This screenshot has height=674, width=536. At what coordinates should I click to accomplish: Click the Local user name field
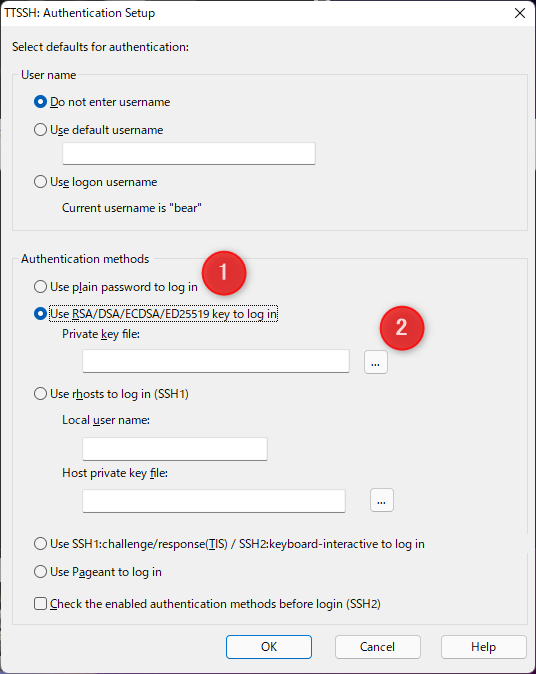(x=175, y=449)
